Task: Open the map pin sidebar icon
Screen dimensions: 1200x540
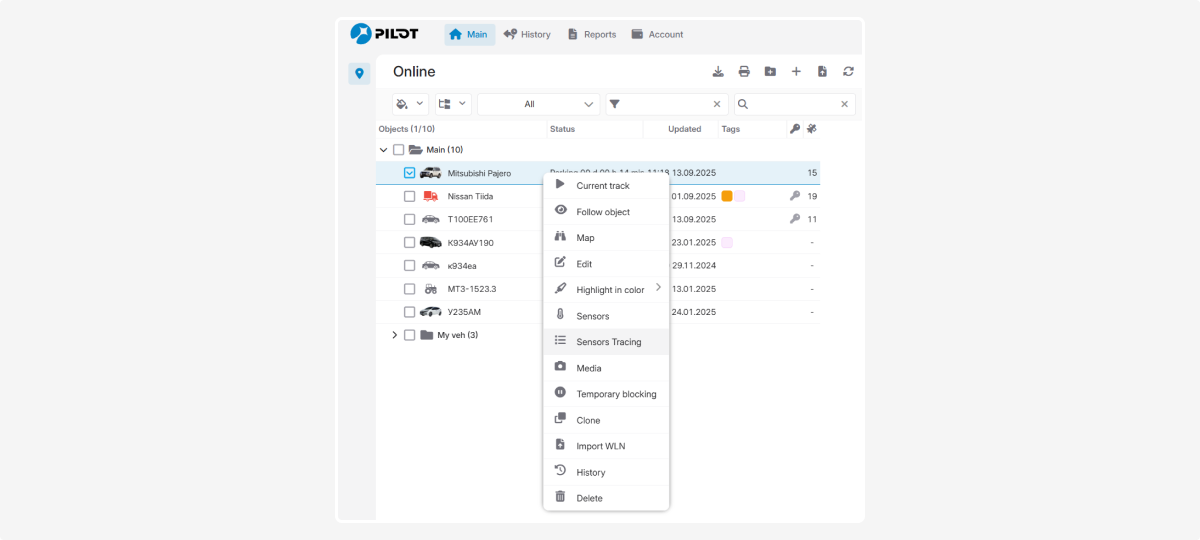Action: coord(359,73)
